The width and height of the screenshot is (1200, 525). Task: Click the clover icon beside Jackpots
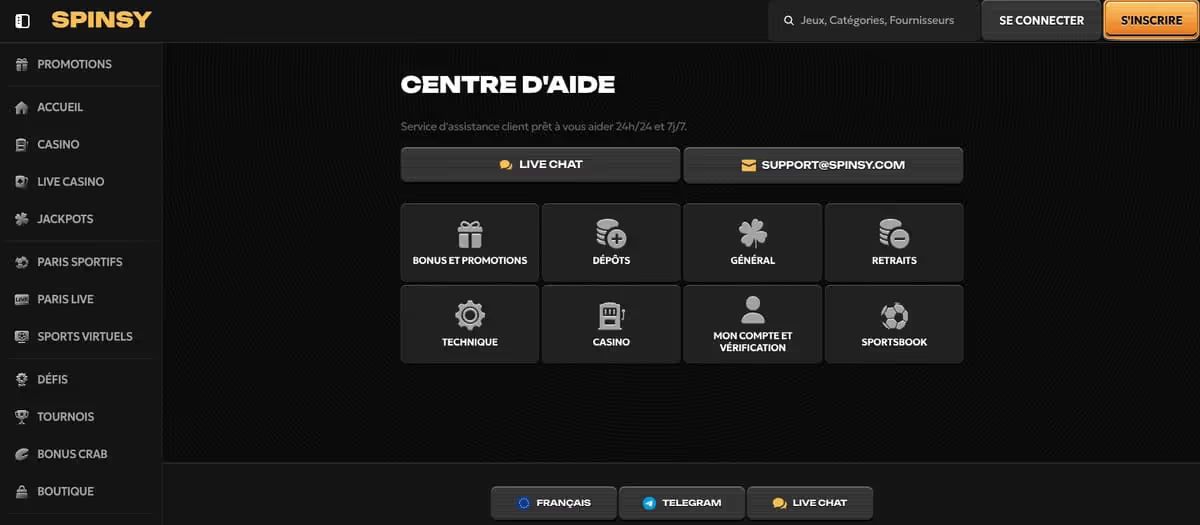(x=22, y=219)
